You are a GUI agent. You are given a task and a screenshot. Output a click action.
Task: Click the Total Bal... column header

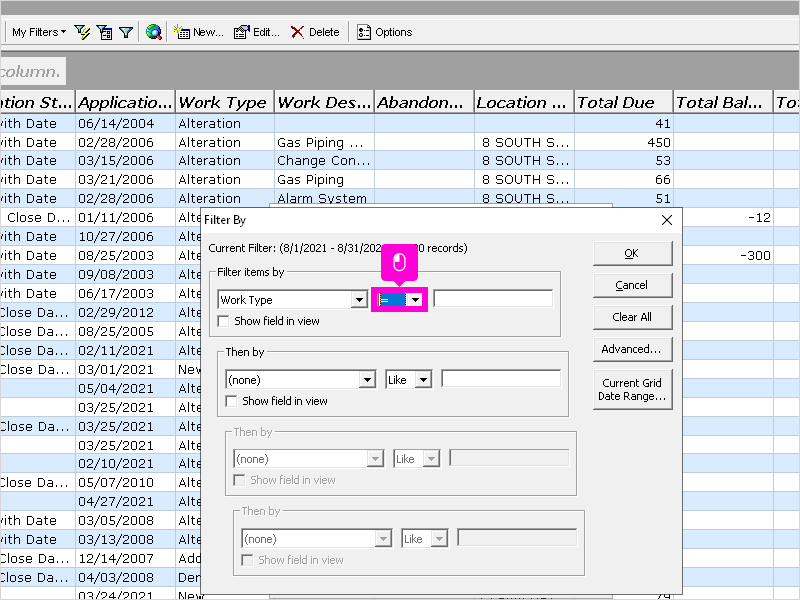point(723,103)
